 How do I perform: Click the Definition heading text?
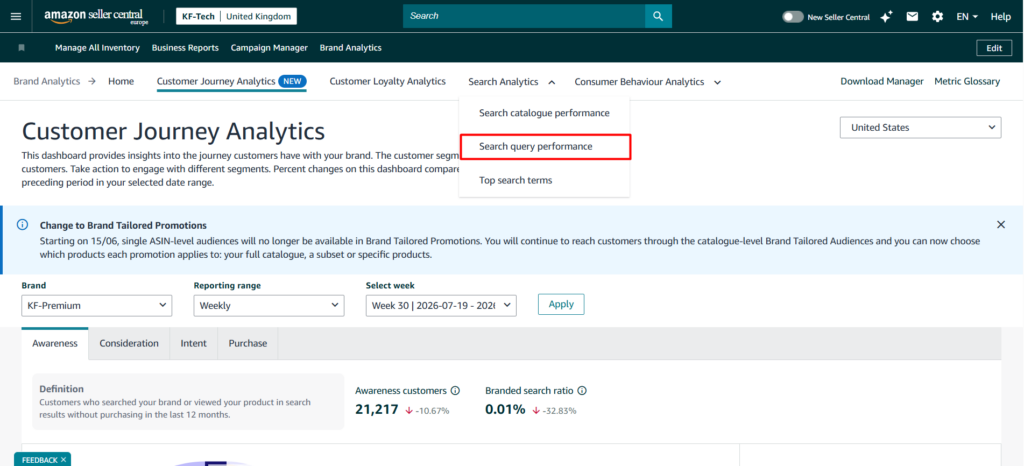(x=61, y=389)
